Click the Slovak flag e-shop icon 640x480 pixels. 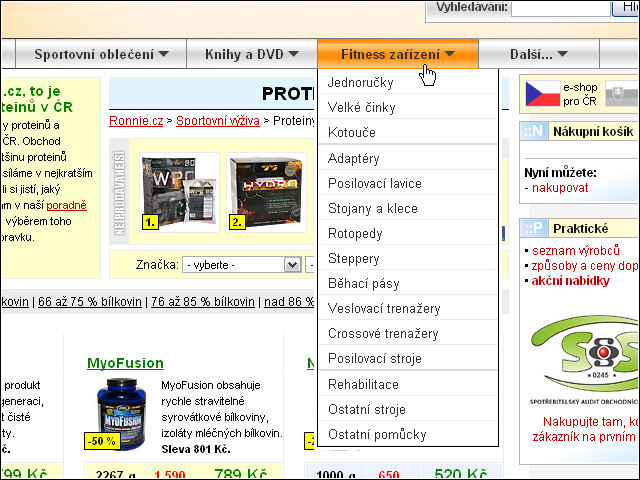click(622, 93)
